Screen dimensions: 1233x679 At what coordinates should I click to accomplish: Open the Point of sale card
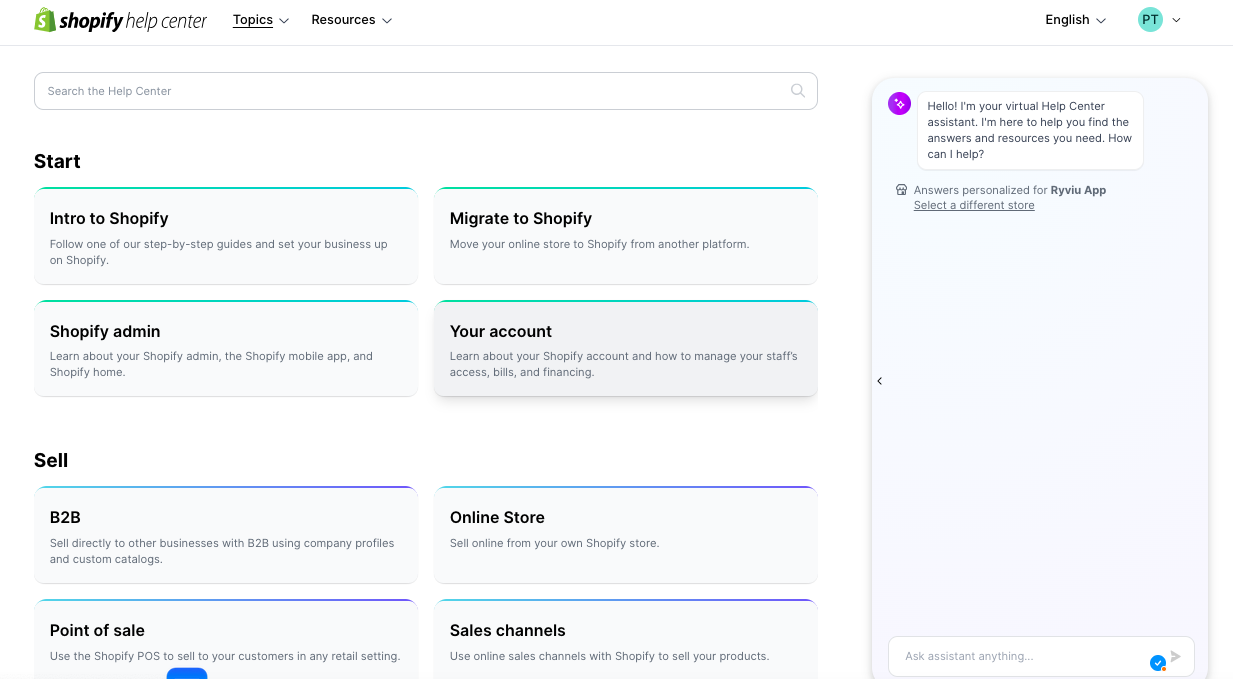(x=226, y=639)
